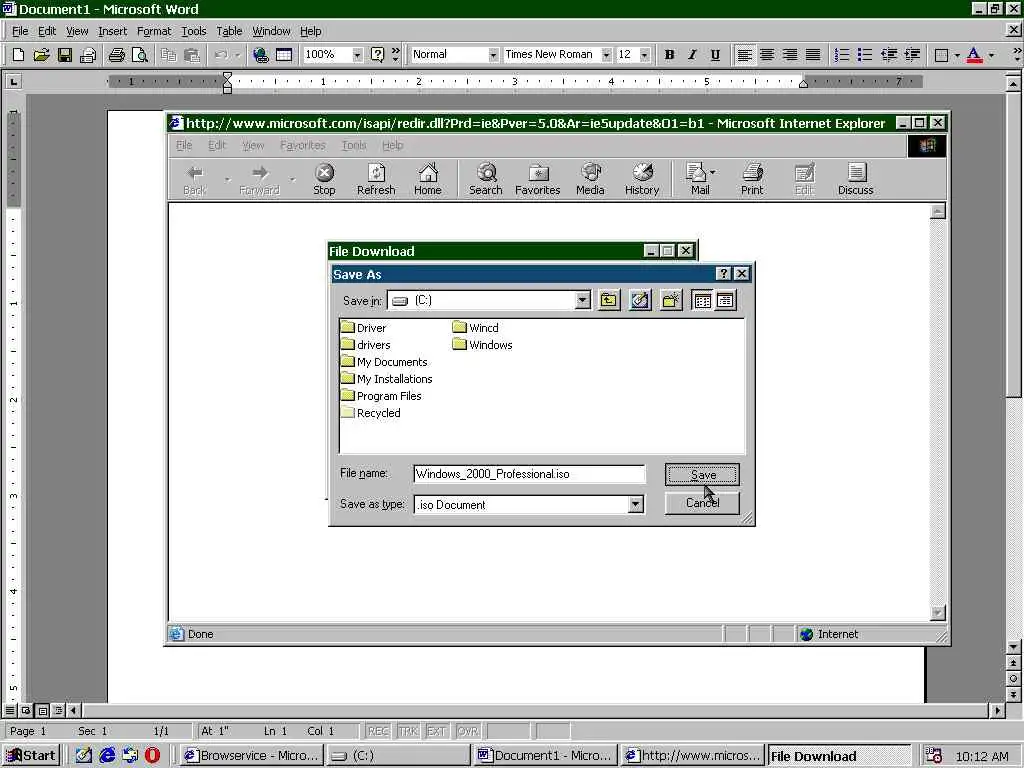The image size is (1024, 768).
Task: Toggle Bold formatting in Word
Action: pos(669,55)
